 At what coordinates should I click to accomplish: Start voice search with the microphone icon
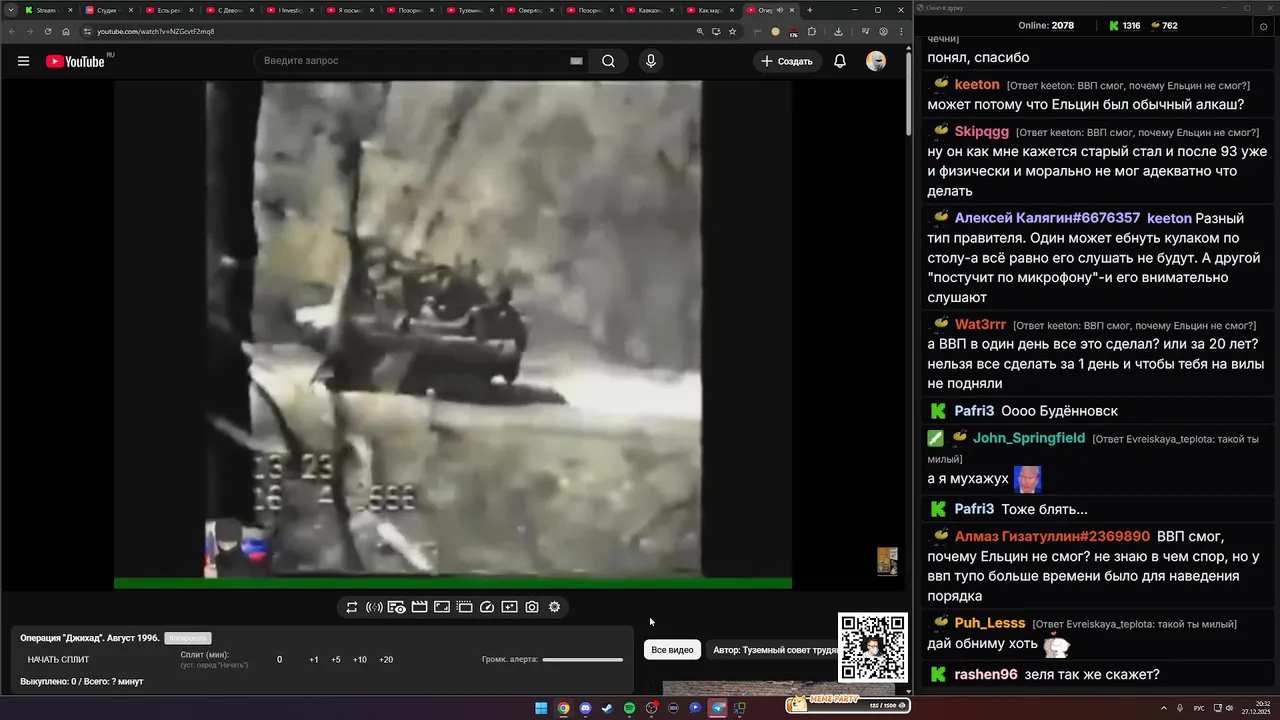[x=651, y=61]
